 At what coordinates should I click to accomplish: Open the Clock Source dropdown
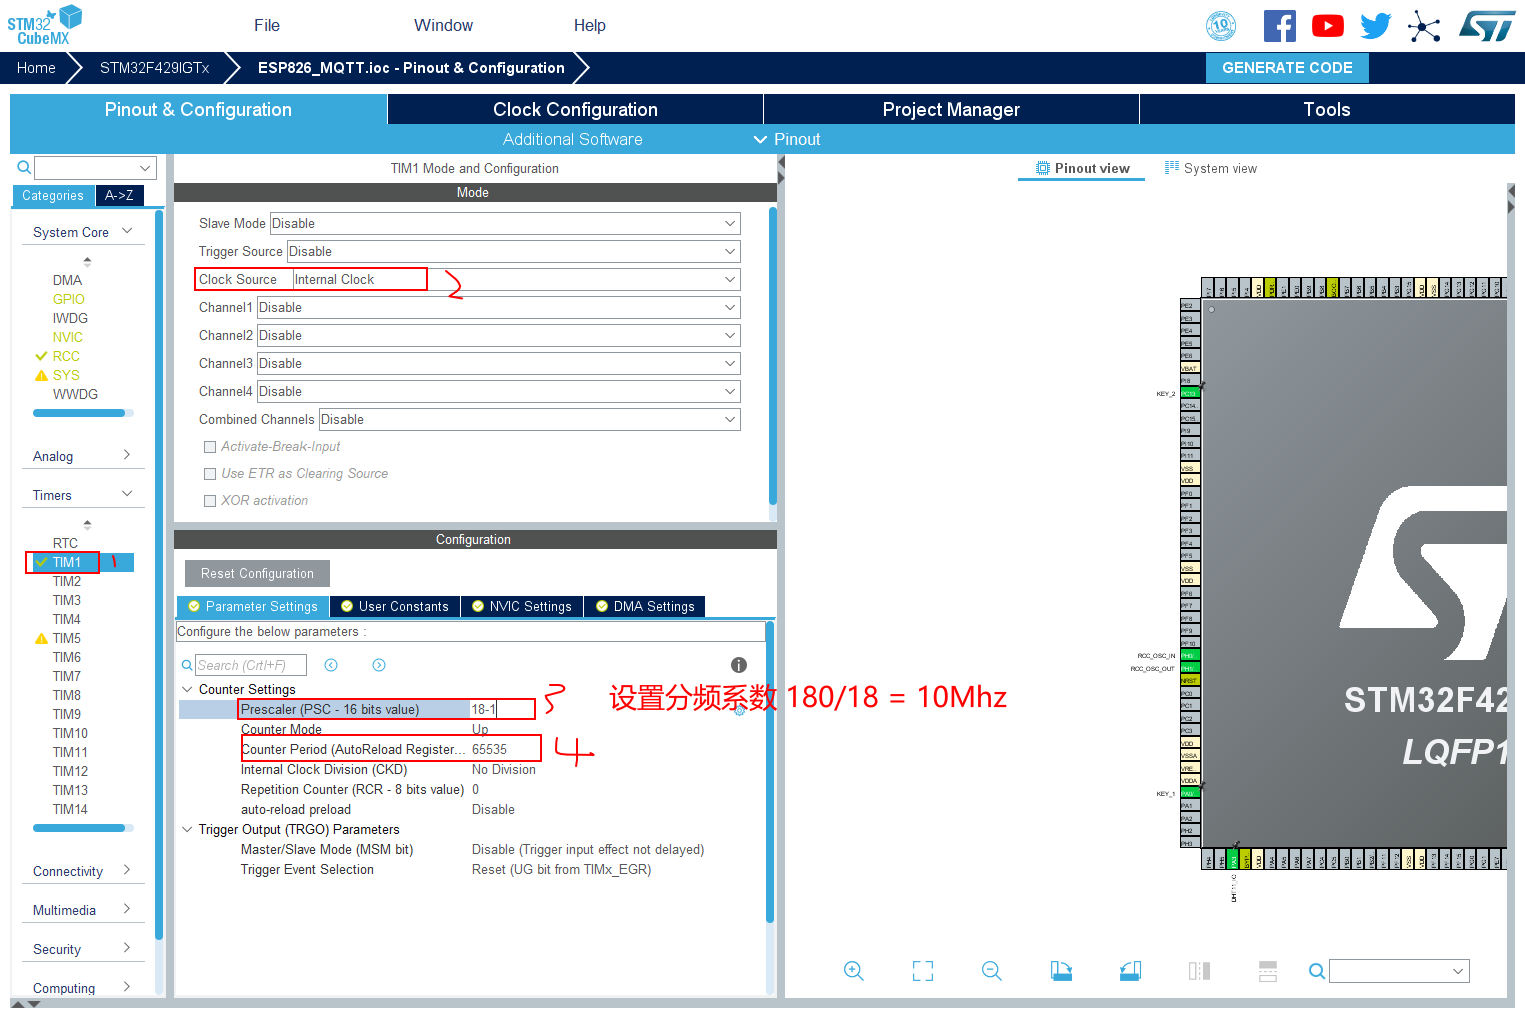pyautogui.click(x=516, y=279)
